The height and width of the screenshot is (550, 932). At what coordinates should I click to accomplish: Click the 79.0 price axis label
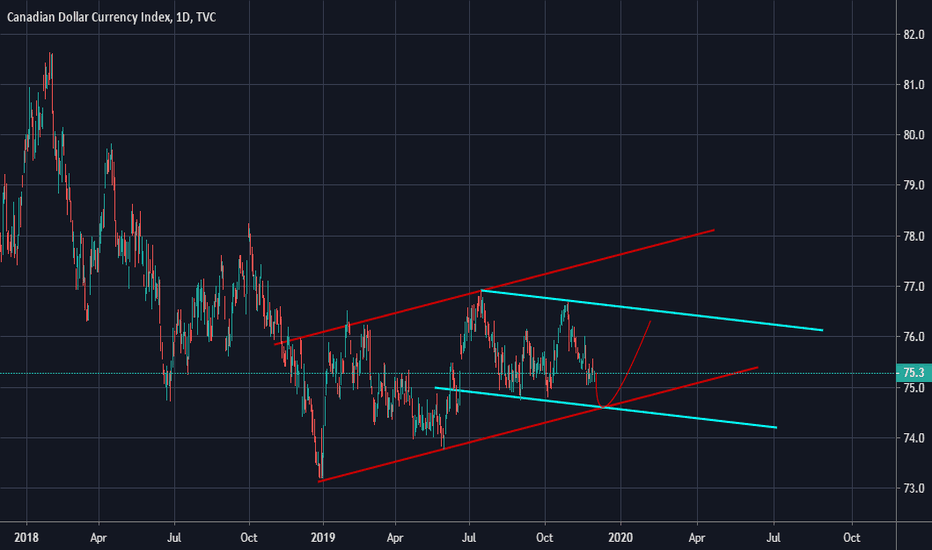click(914, 186)
